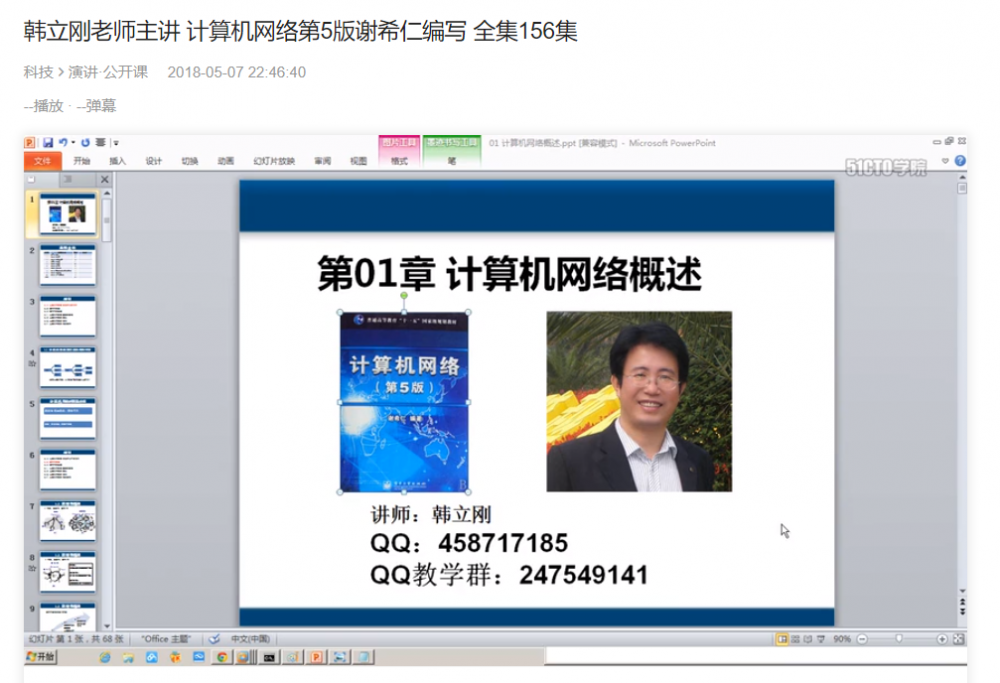Open the Undo history dropdown arrow
This screenshot has width=1000, height=683.
coord(73,142)
